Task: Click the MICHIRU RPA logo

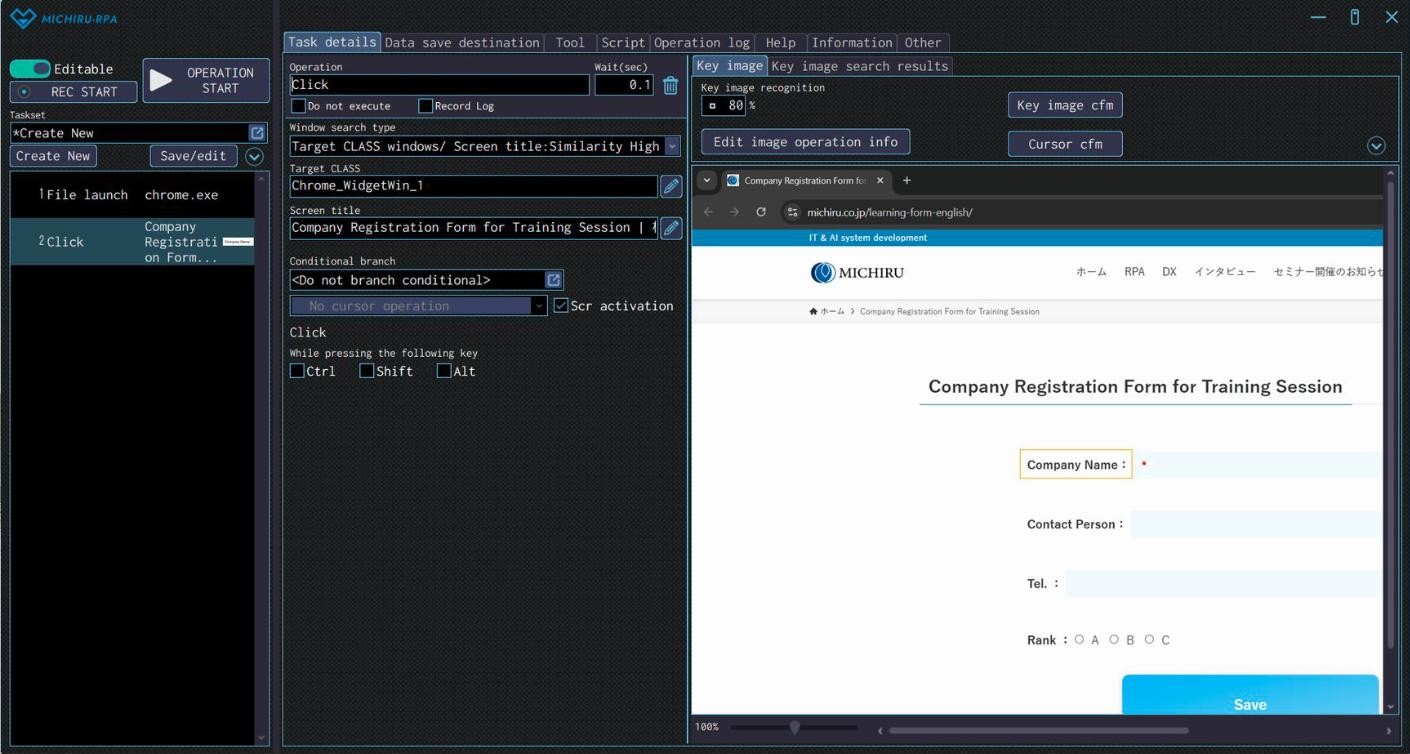Action: pyautogui.click(x=65, y=18)
